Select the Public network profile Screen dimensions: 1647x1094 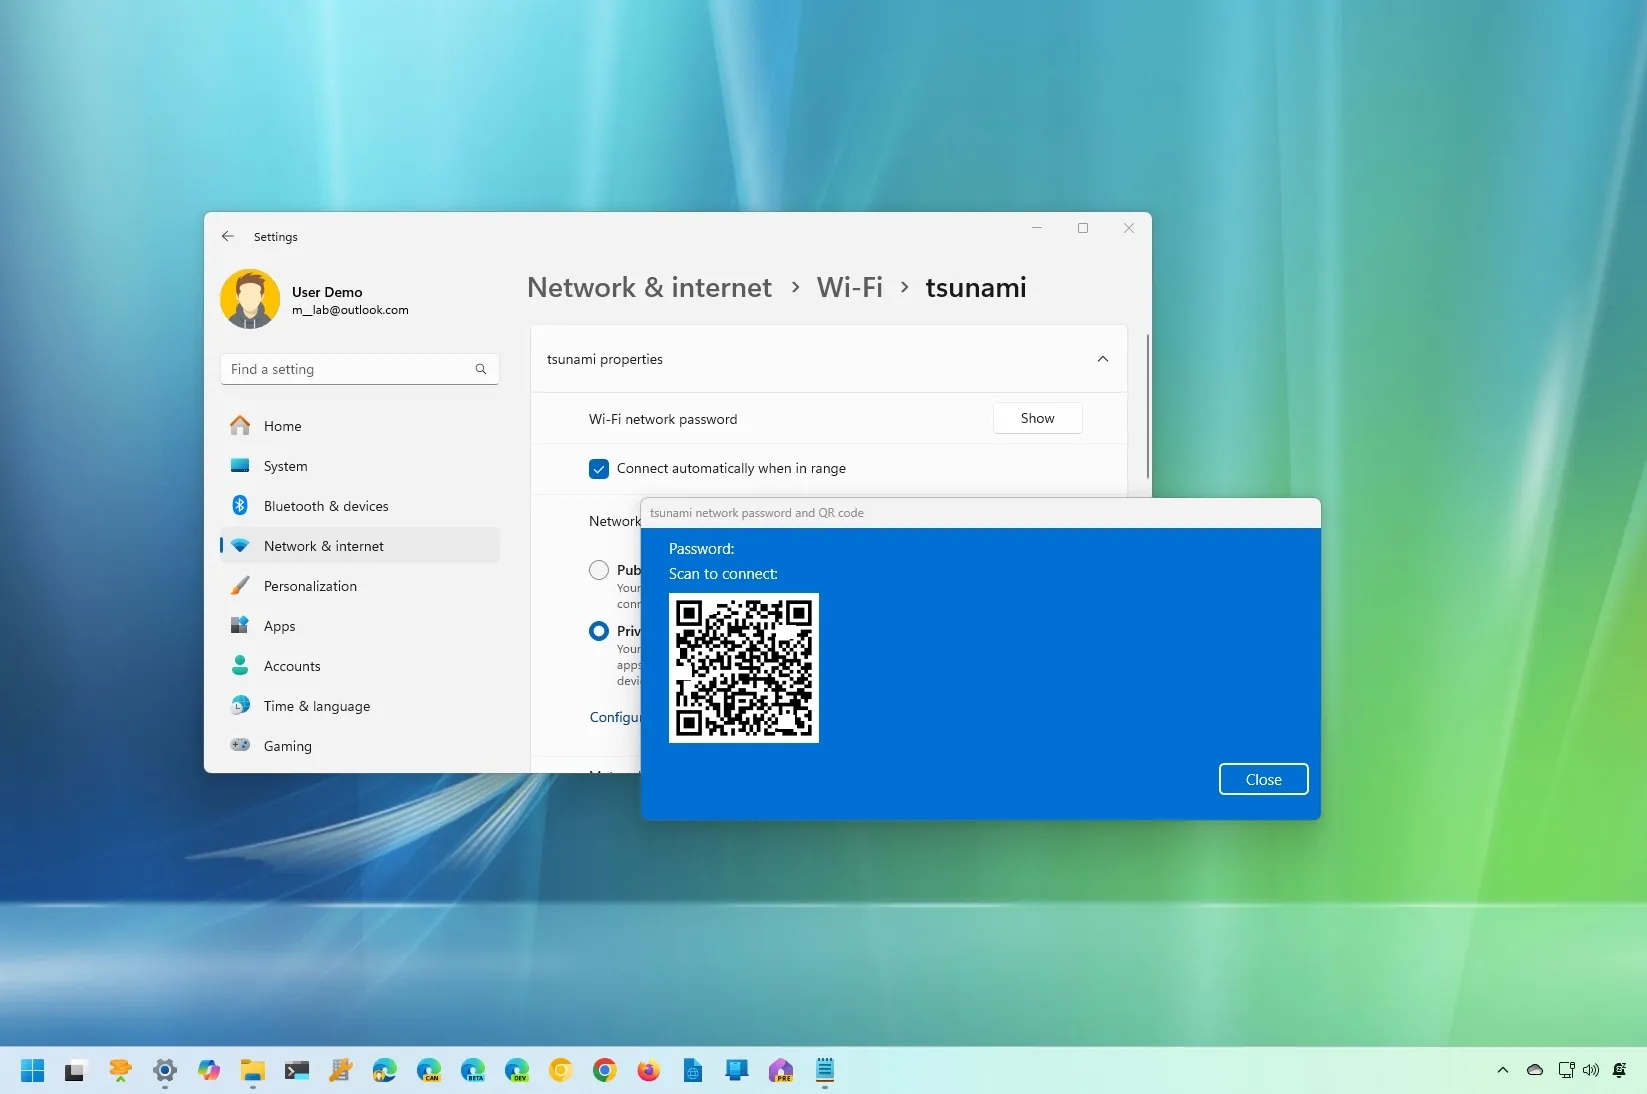pyautogui.click(x=598, y=570)
